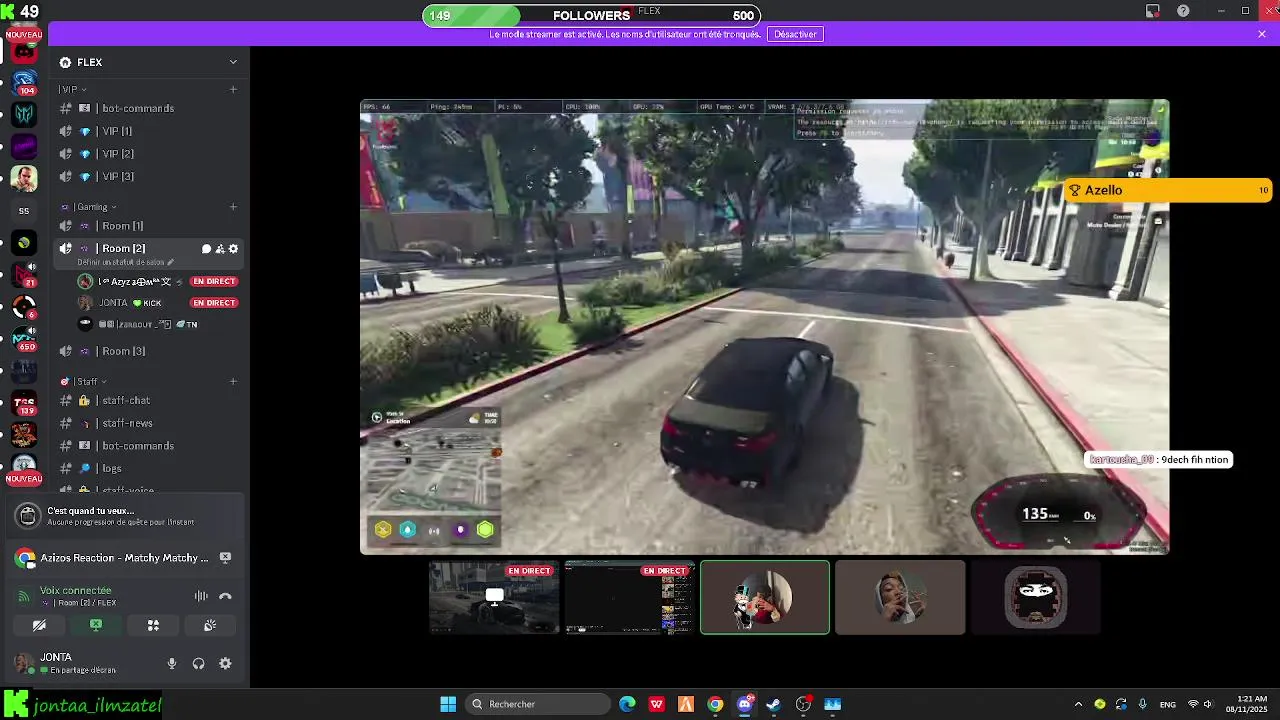This screenshot has height=720, width=1280.
Task: Open the quest icon beside "C'est quand tu veux..."
Action: click(x=28, y=516)
